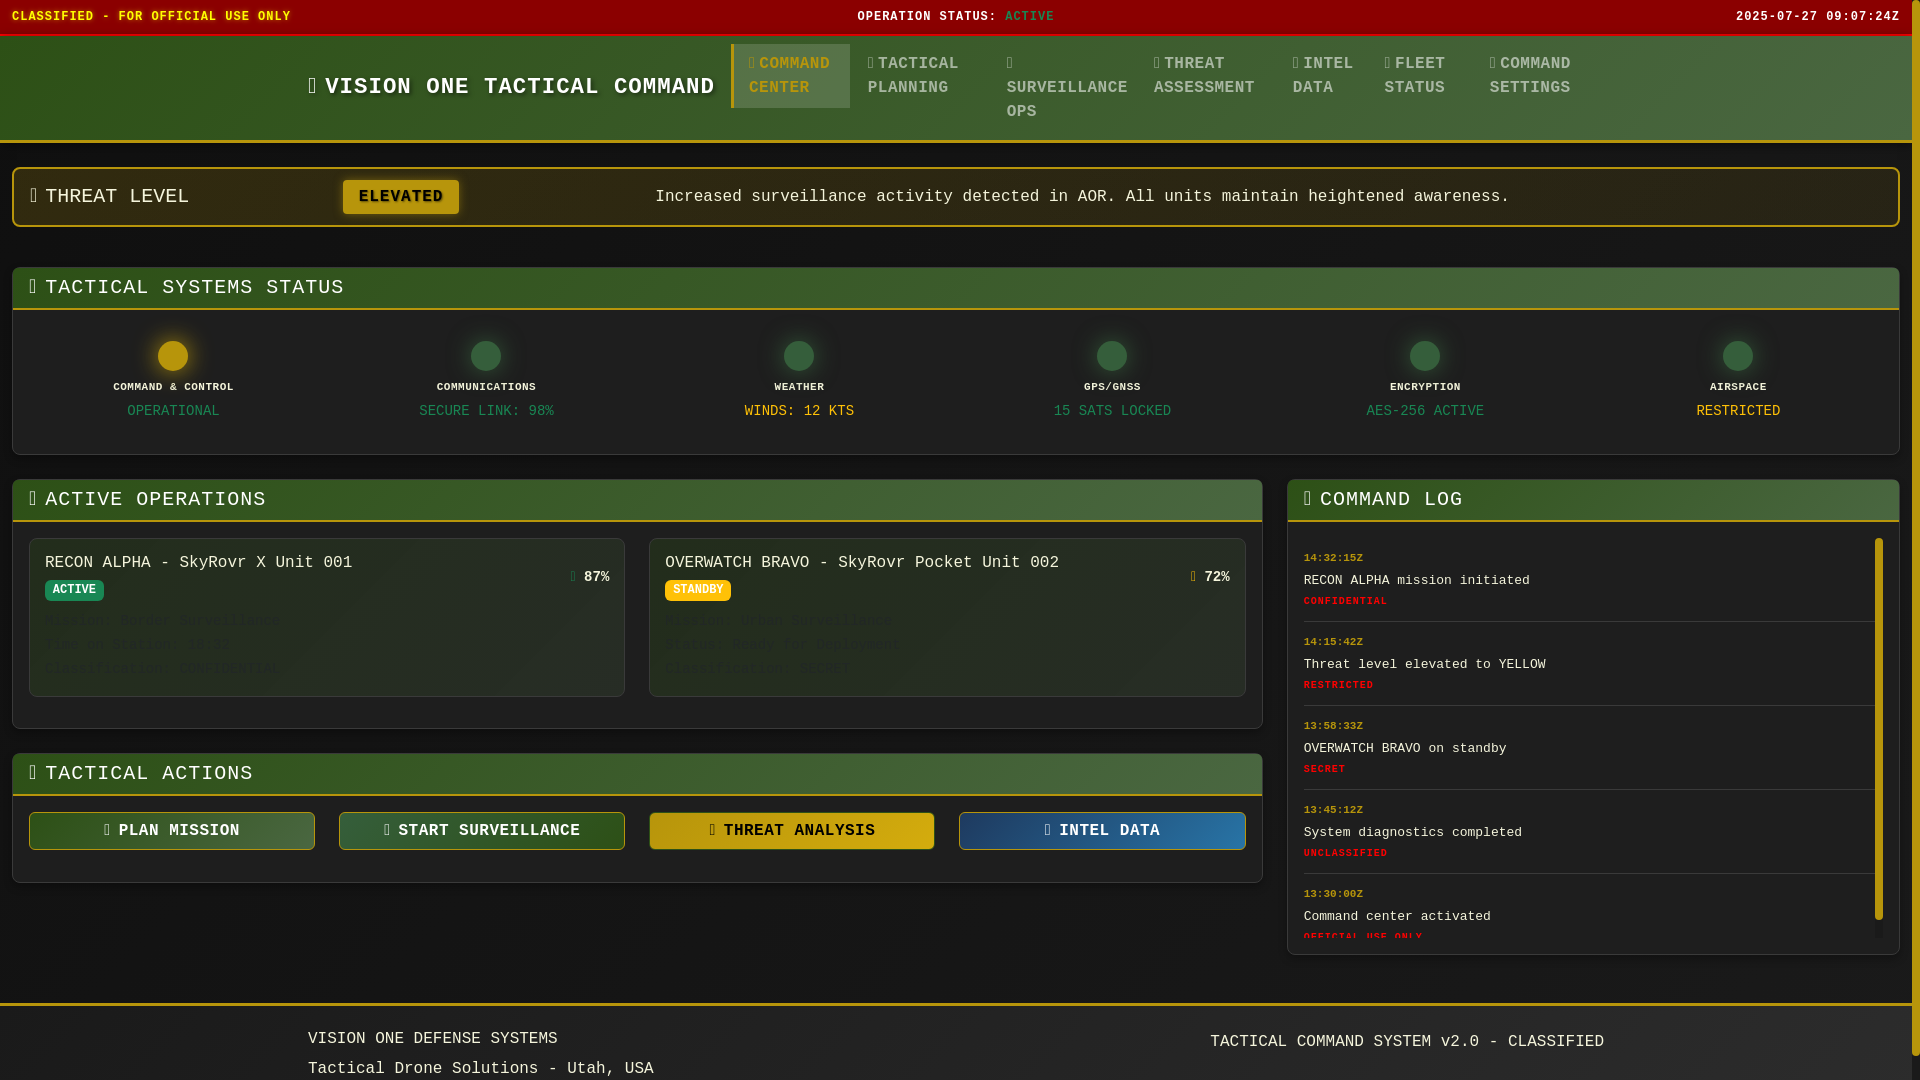1920x1080 pixels.
Task: Click icon on Plan Mission button
Action: click(108, 831)
